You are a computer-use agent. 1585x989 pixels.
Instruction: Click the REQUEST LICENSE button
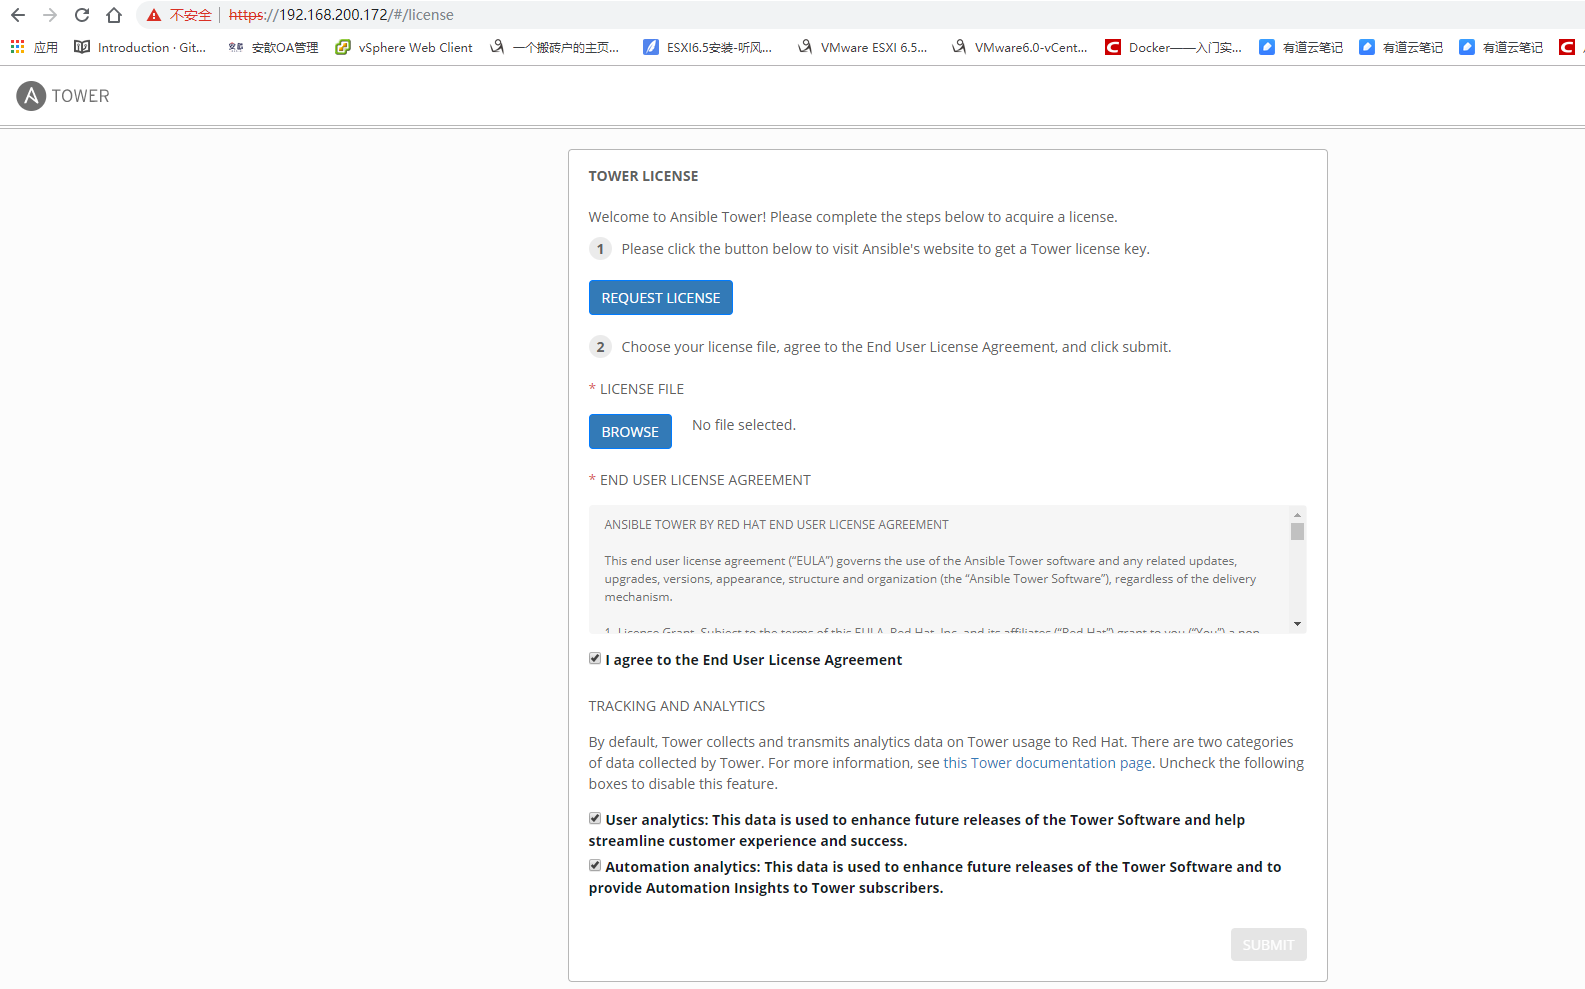pyautogui.click(x=661, y=298)
